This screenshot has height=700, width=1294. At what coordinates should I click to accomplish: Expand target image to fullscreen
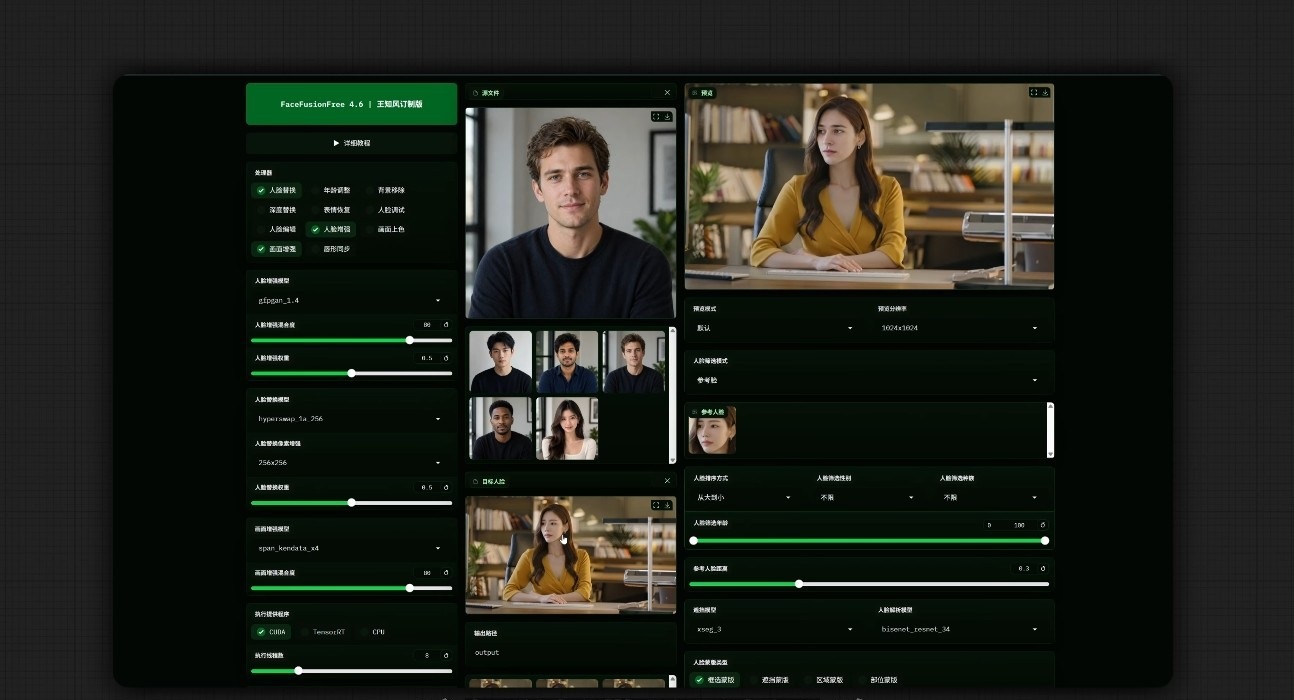click(x=656, y=505)
